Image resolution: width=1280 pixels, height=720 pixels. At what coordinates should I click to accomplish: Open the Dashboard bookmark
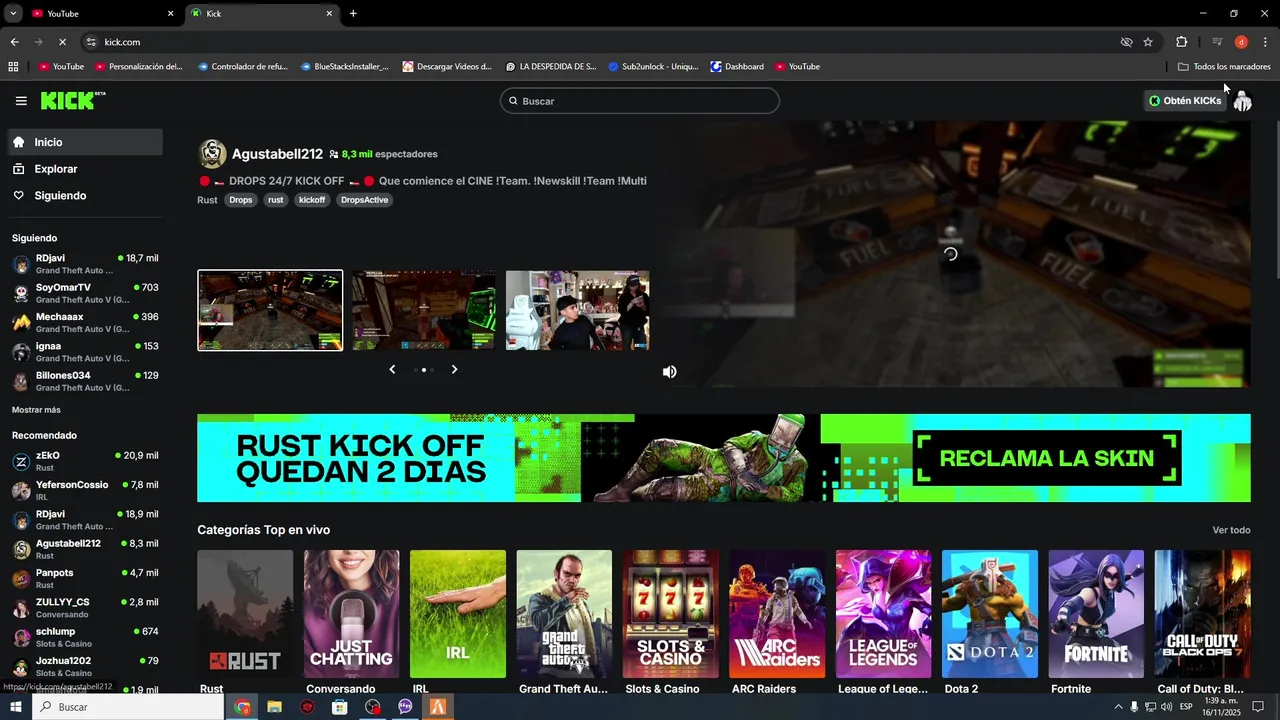(x=737, y=67)
